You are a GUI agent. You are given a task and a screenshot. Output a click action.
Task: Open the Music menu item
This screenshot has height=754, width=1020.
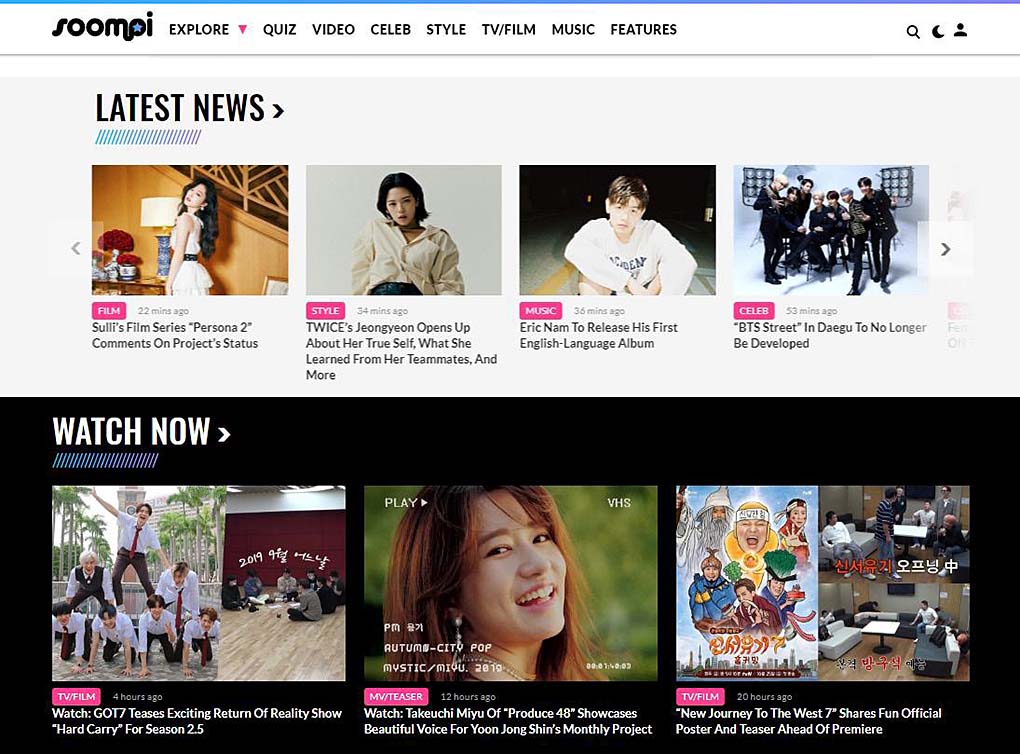(573, 29)
